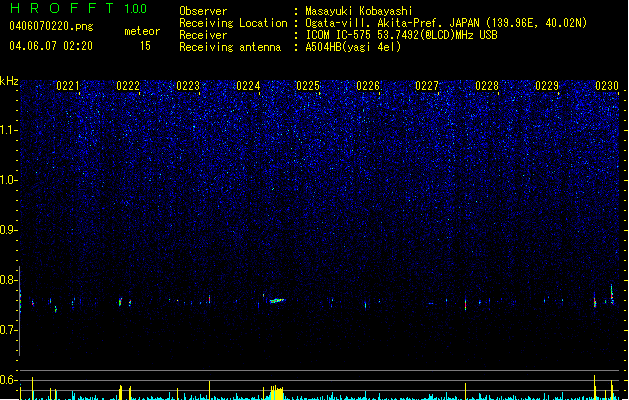This screenshot has height=400, width=629.
Task: Click the 0230 time marker
Action: 607,86
